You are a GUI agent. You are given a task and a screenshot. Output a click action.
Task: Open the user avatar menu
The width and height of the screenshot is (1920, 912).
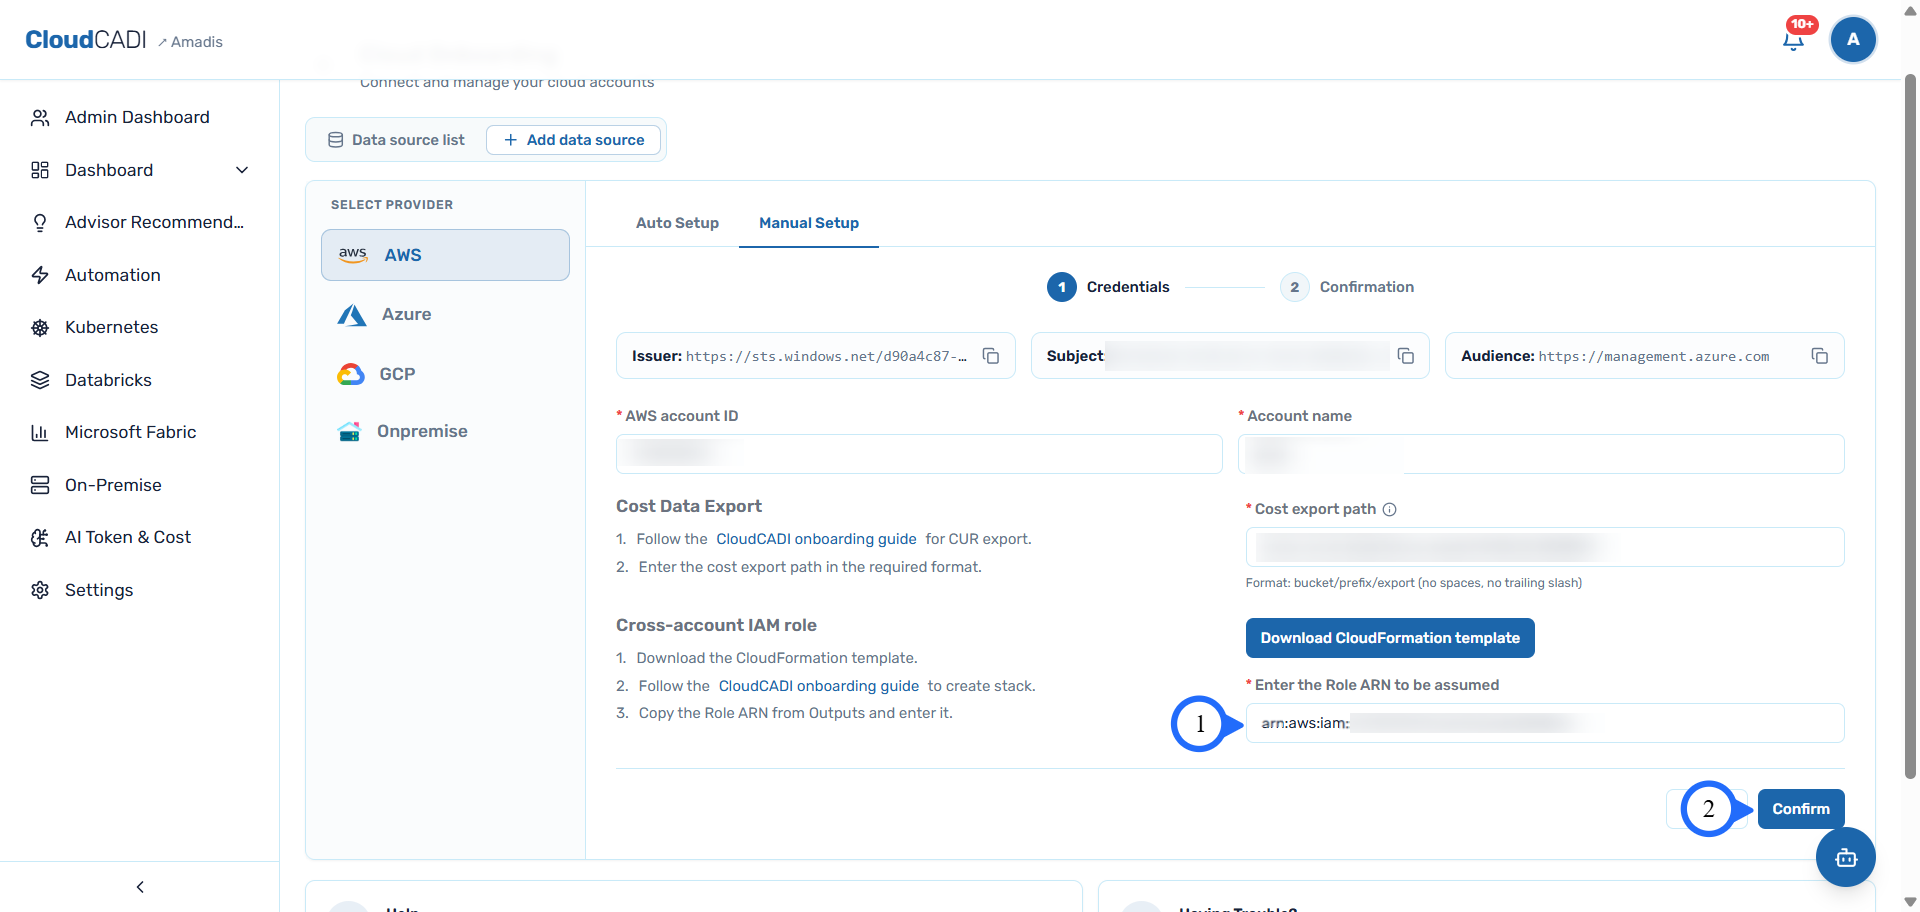[x=1853, y=40]
